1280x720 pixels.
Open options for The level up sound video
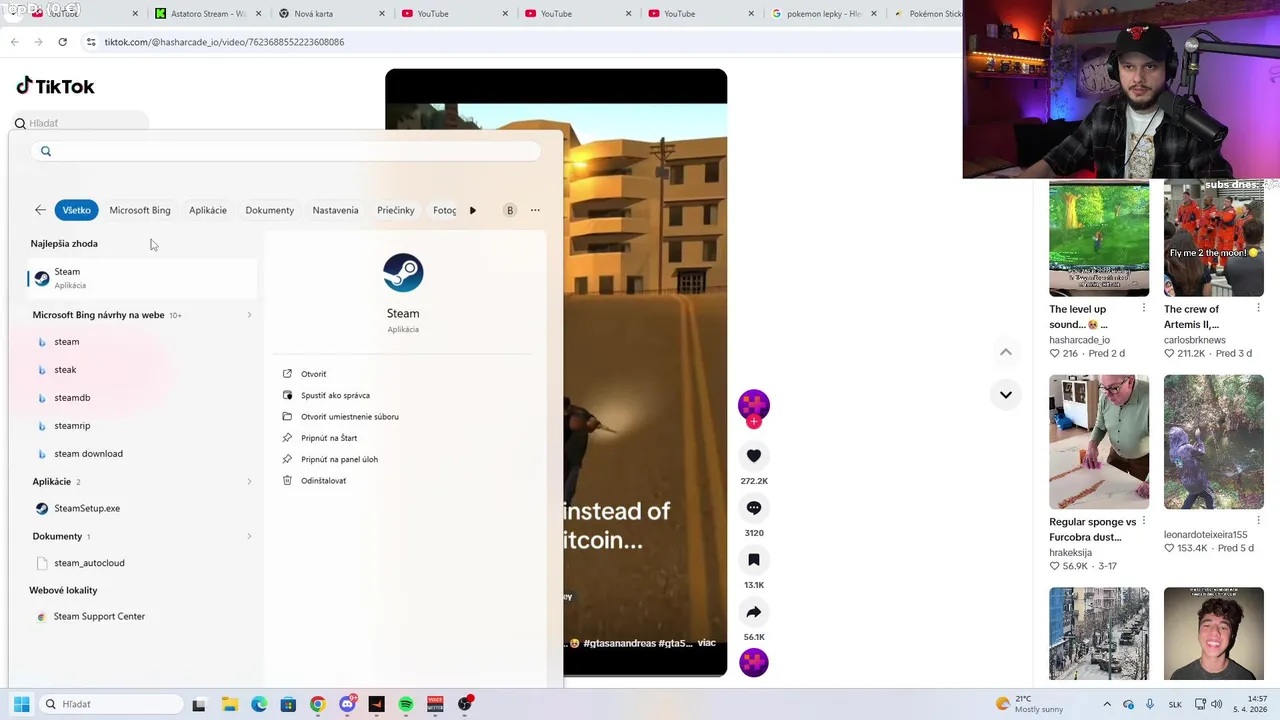point(1144,309)
